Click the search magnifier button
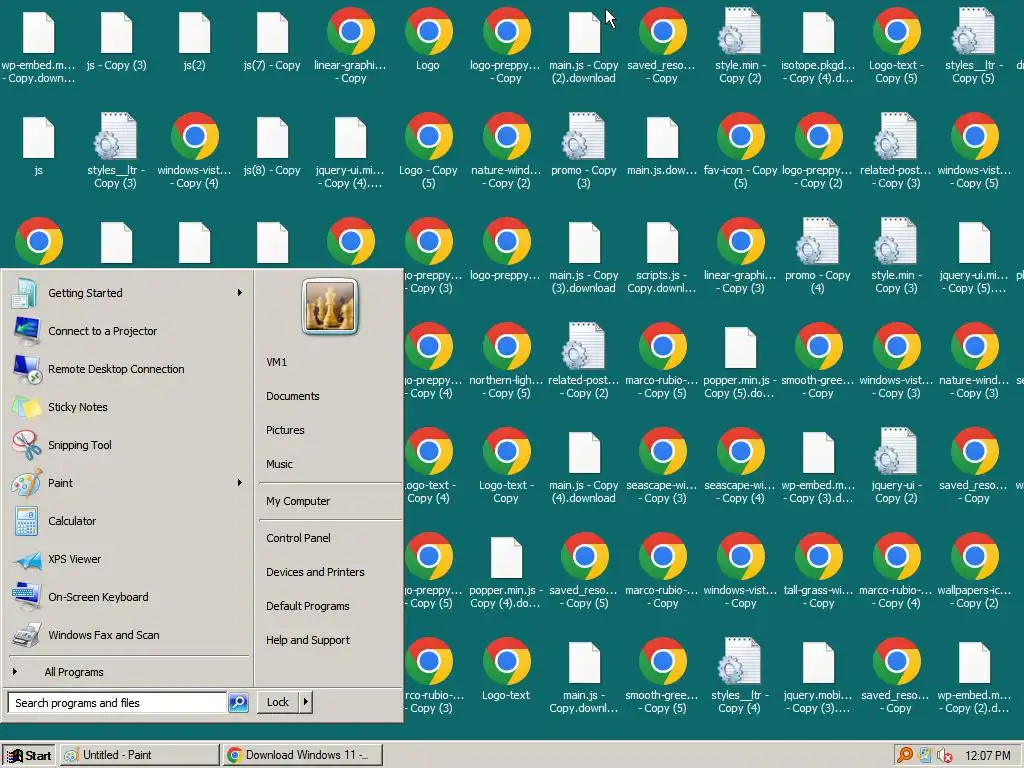The width and height of the screenshot is (1024, 768). tap(238, 703)
